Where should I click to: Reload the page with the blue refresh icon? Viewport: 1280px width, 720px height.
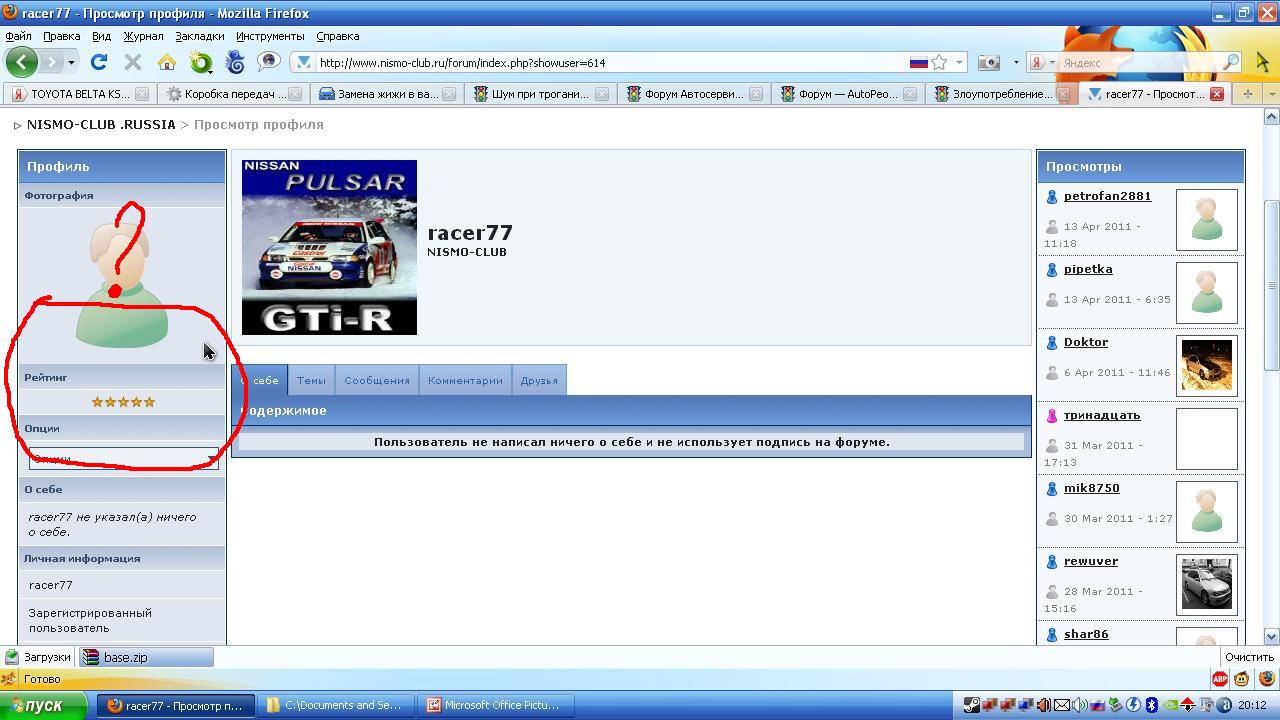click(x=99, y=62)
